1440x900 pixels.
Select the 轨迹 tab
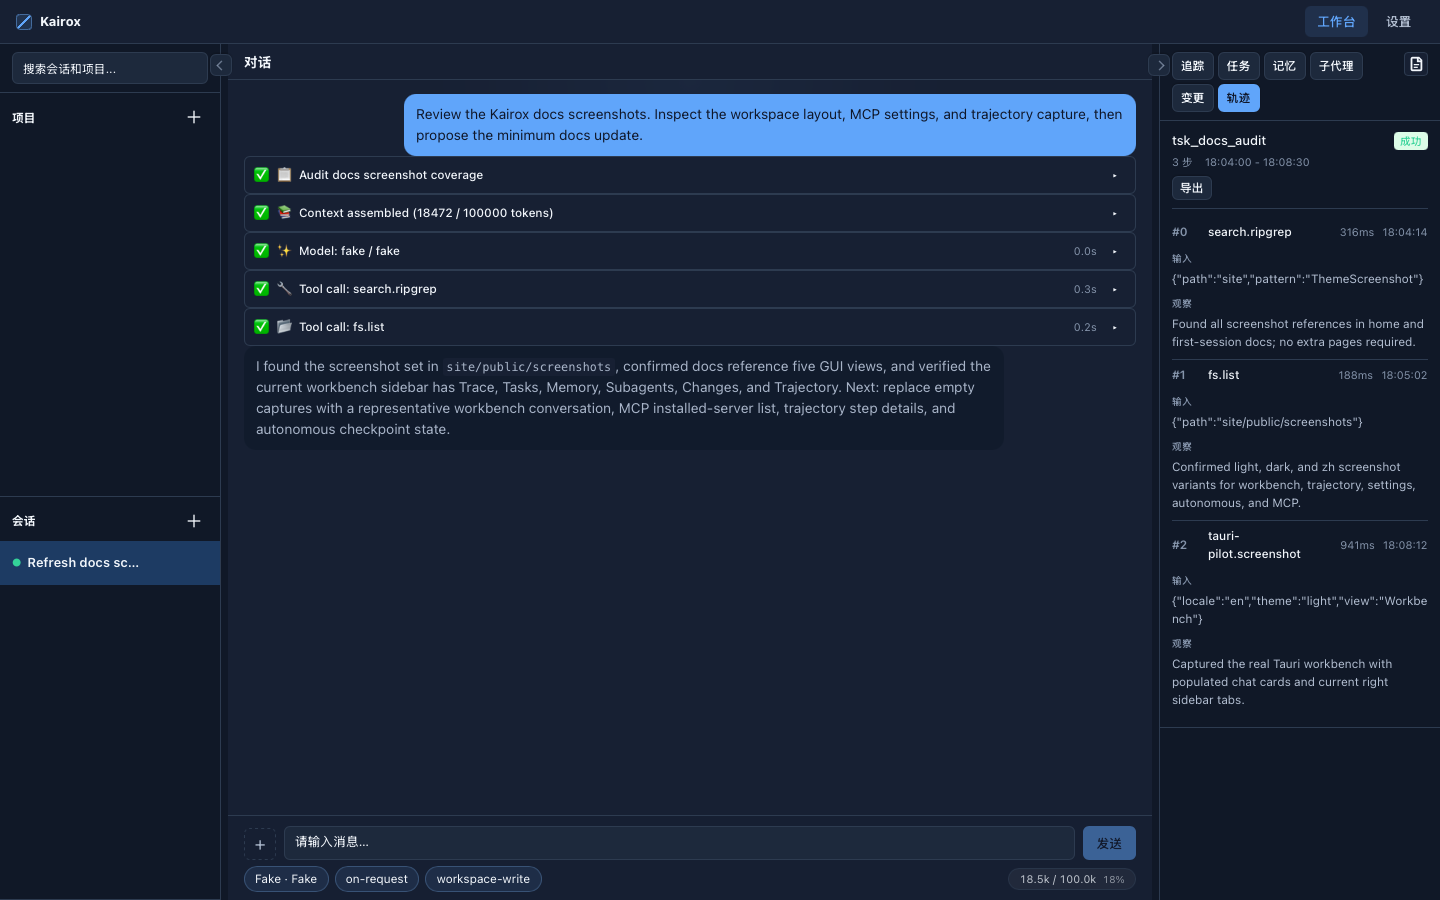tap(1239, 98)
